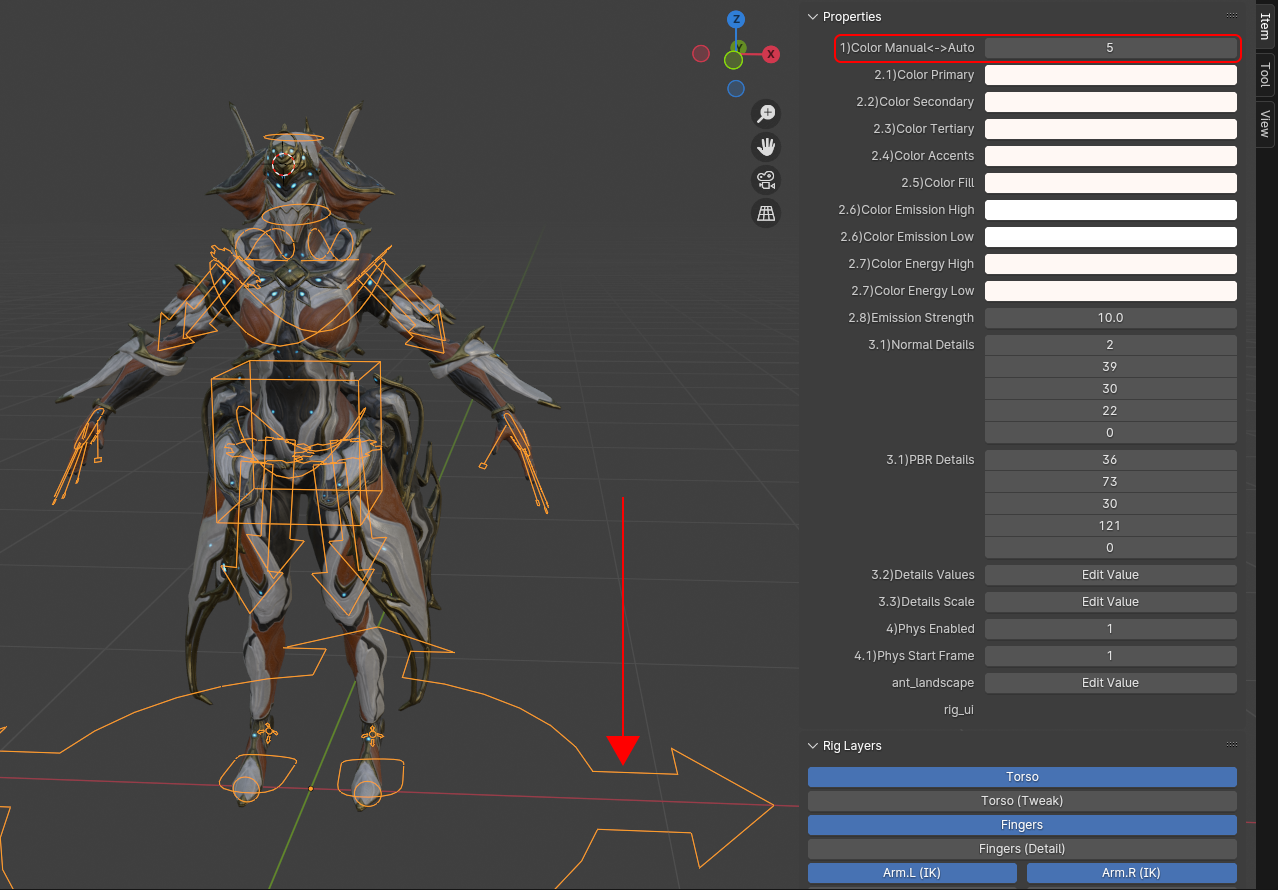This screenshot has height=890, width=1278.
Task: Switch perspective/orthographic grid icon
Action: click(767, 213)
